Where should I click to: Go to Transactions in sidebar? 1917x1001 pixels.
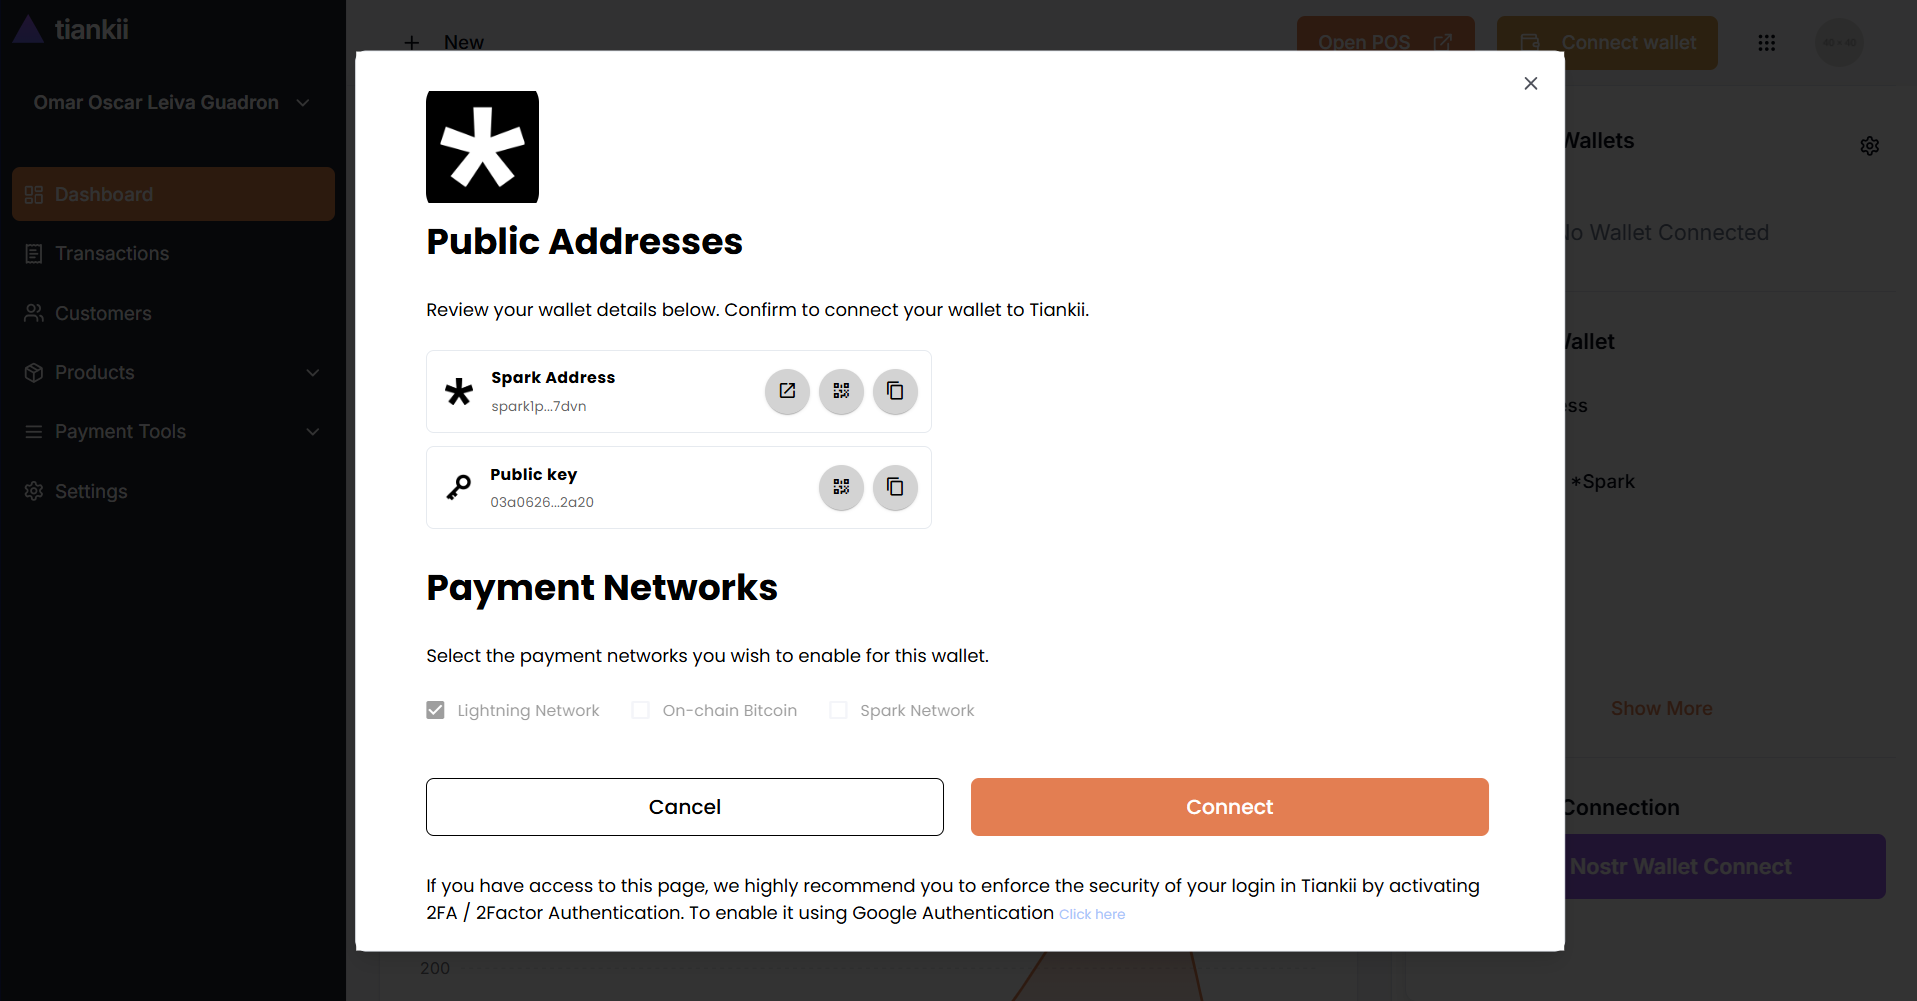(112, 253)
